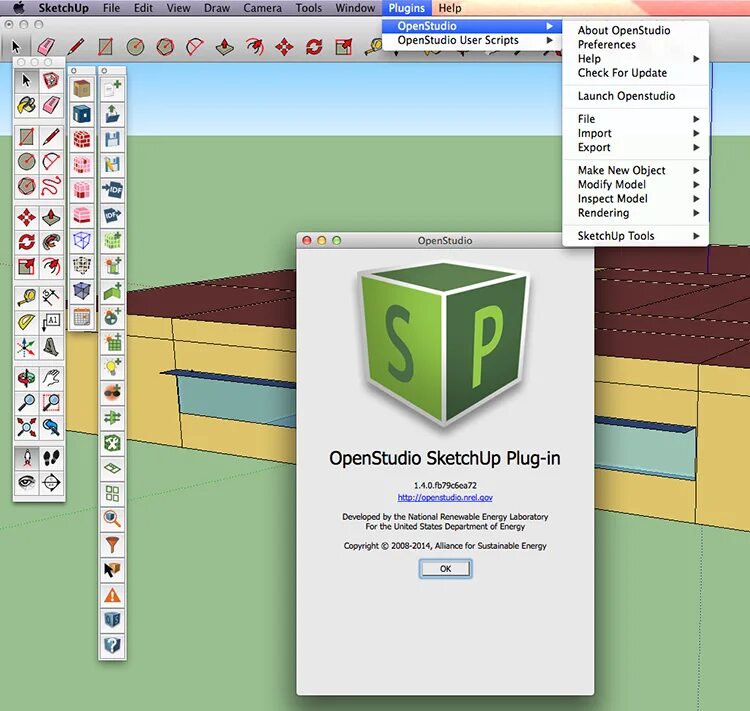
Task: Open the orange warning triangle icon
Action: point(112,595)
